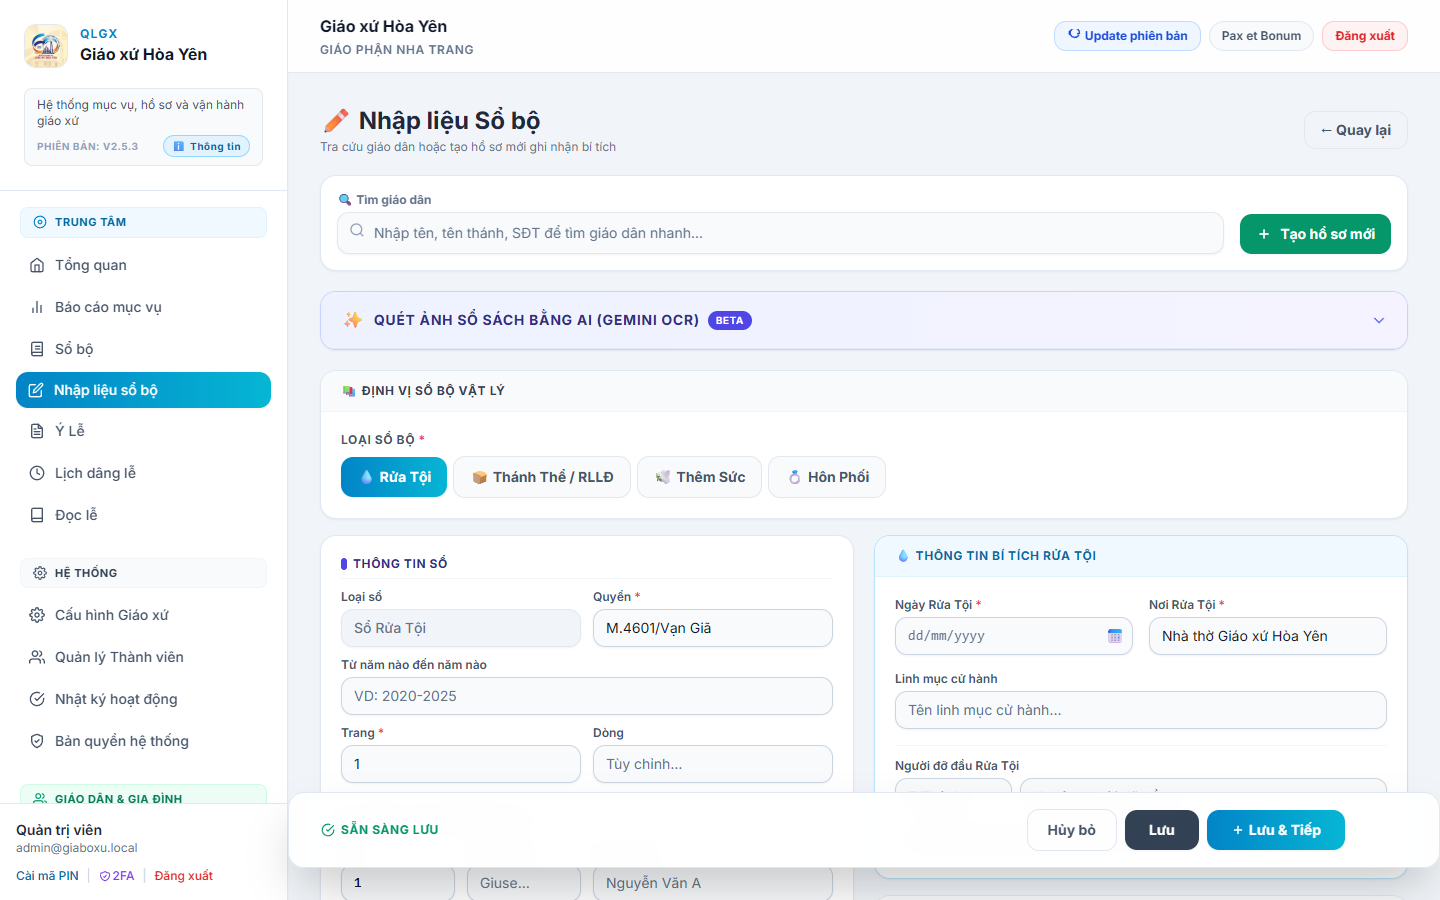Select the Hôn Phối register type
1440x900 pixels.
pyautogui.click(x=827, y=477)
